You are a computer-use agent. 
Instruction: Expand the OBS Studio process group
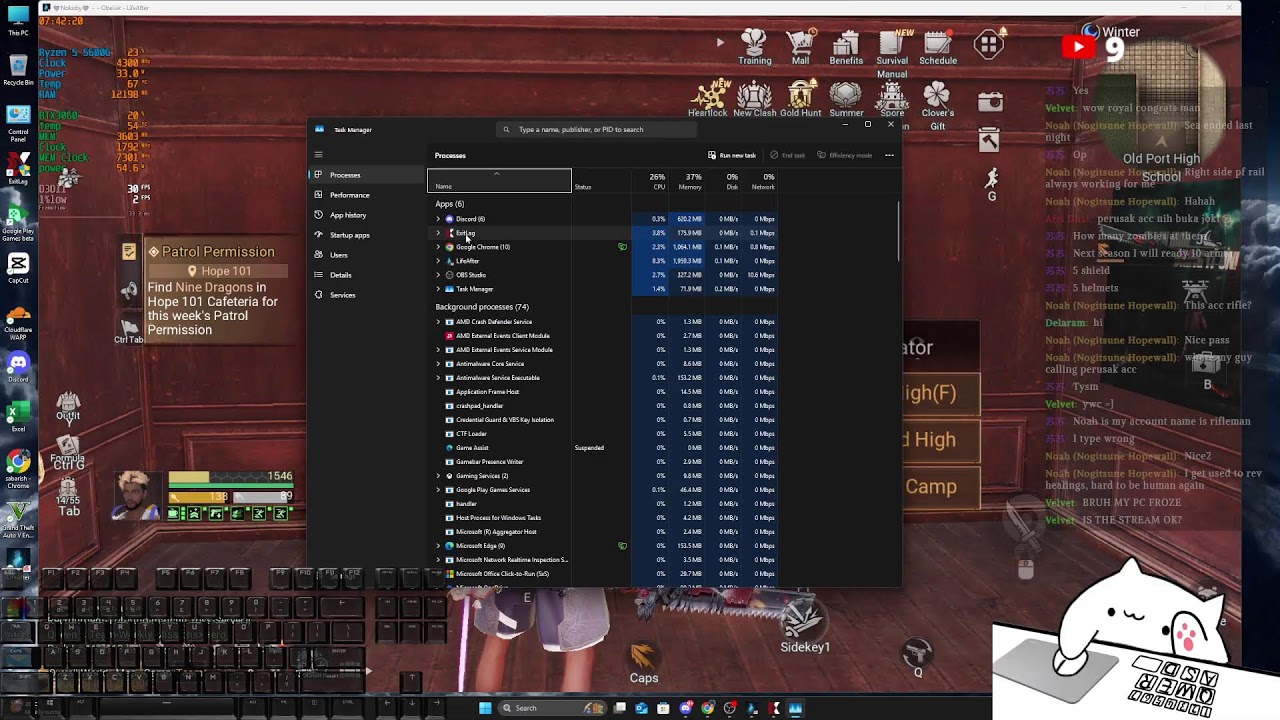[x=438, y=275]
